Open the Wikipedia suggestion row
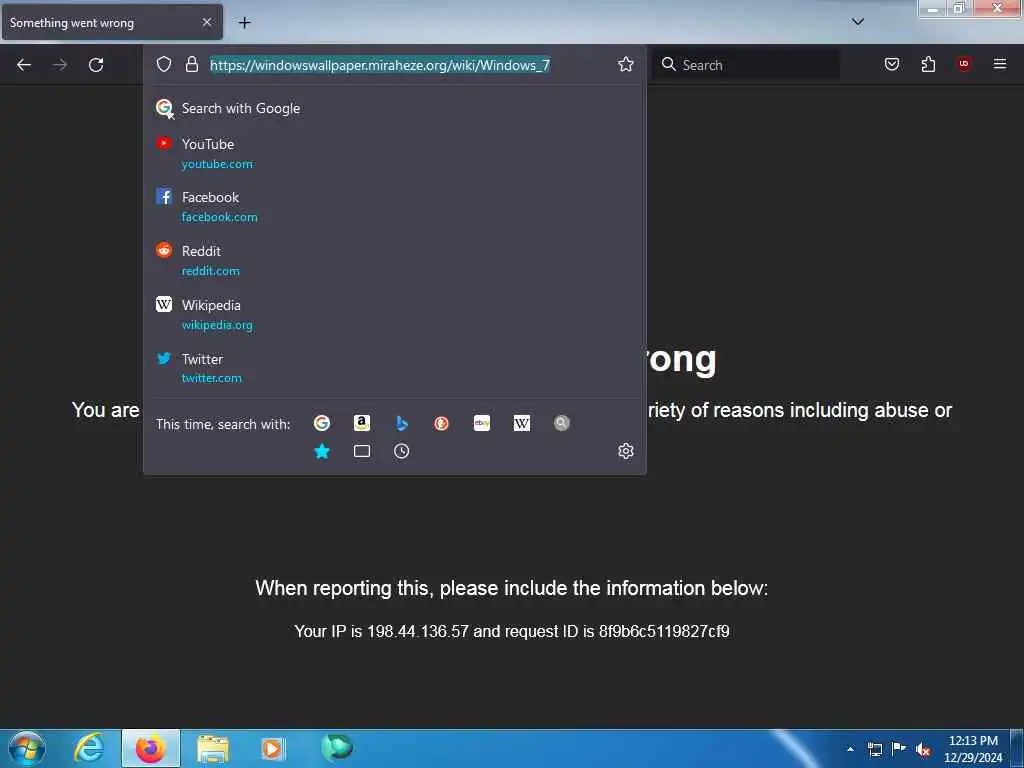Image resolution: width=1024 pixels, height=768 pixels. click(394, 314)
